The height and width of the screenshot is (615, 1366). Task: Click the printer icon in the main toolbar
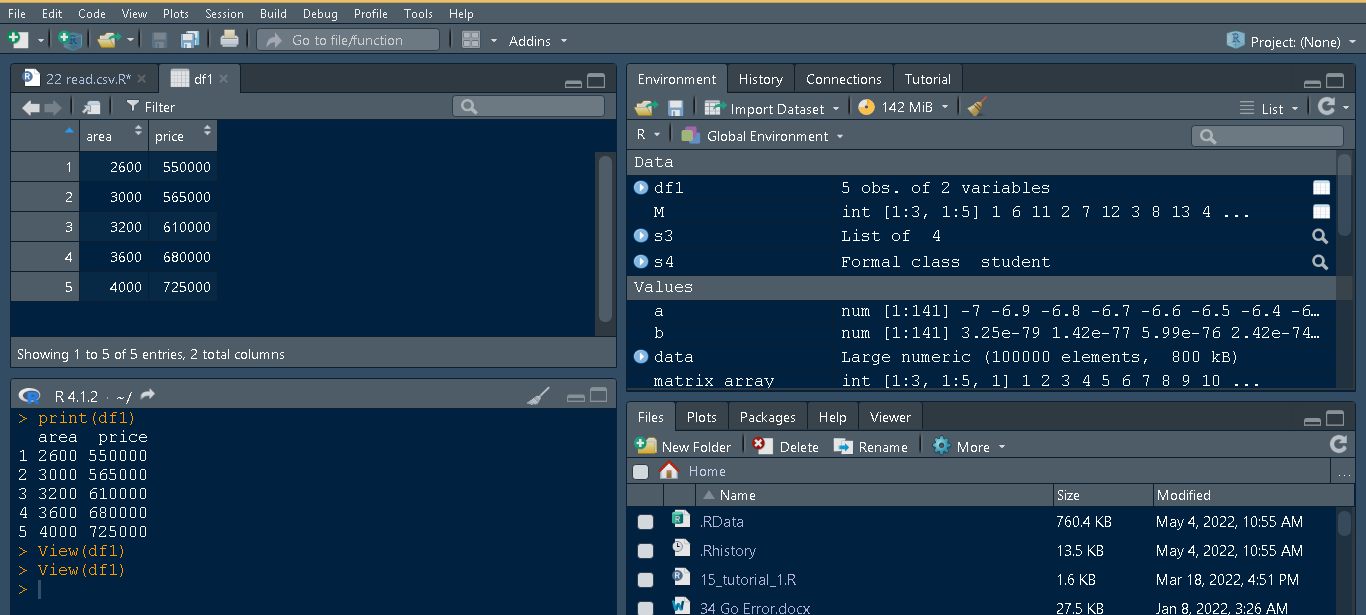(229, 40)
